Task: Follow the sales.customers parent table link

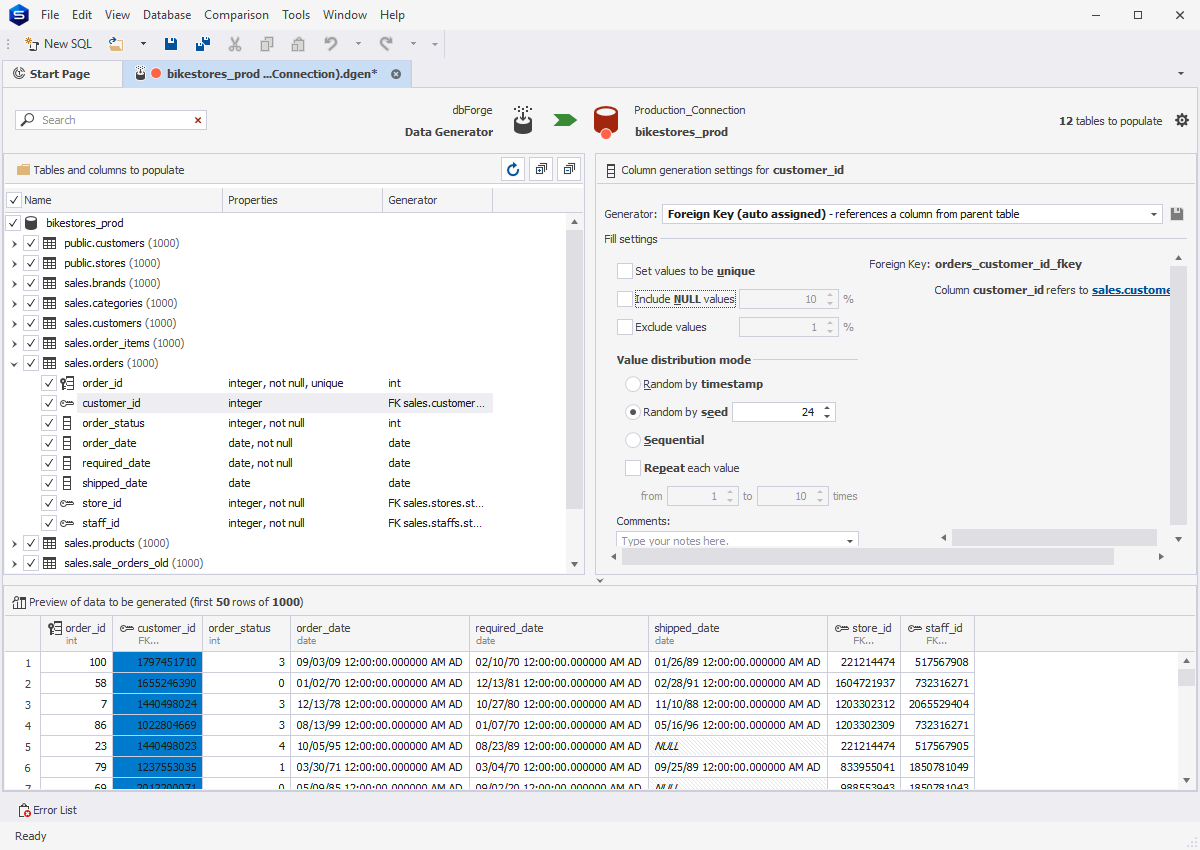Action: click(1131, 290)
